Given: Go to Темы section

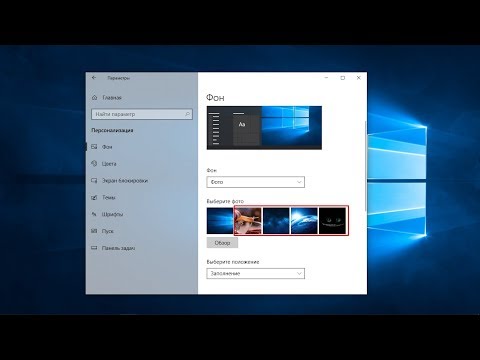Looking at the screenshot, I should tap(109, 197).
